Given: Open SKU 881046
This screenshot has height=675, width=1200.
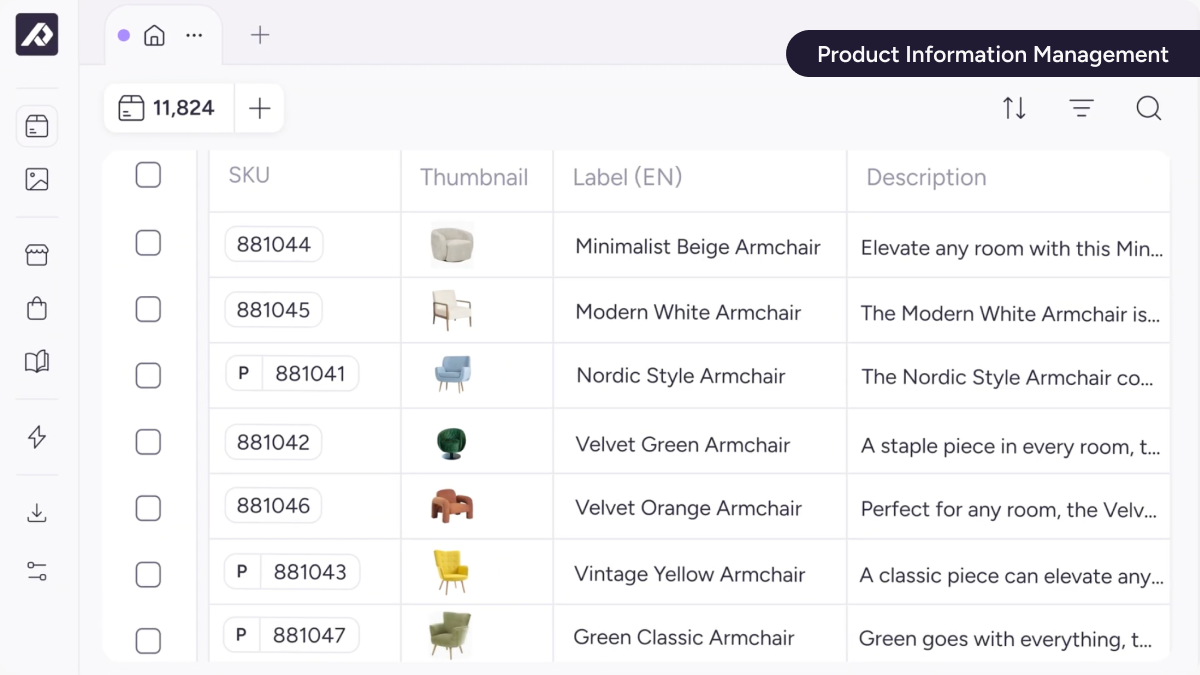Looking at the screenshot, I should coord(274,506).
